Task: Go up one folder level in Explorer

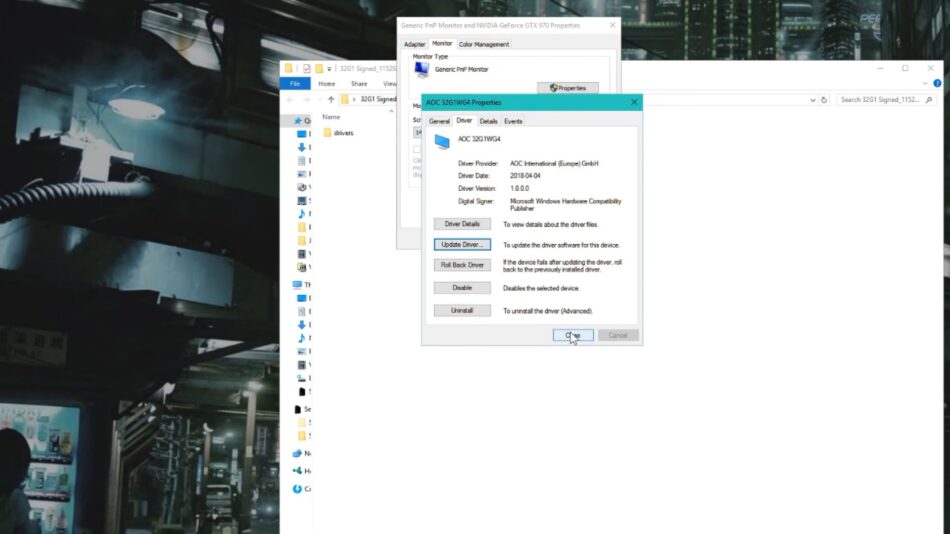Action: pyautogui.click(x=331, y=99)
